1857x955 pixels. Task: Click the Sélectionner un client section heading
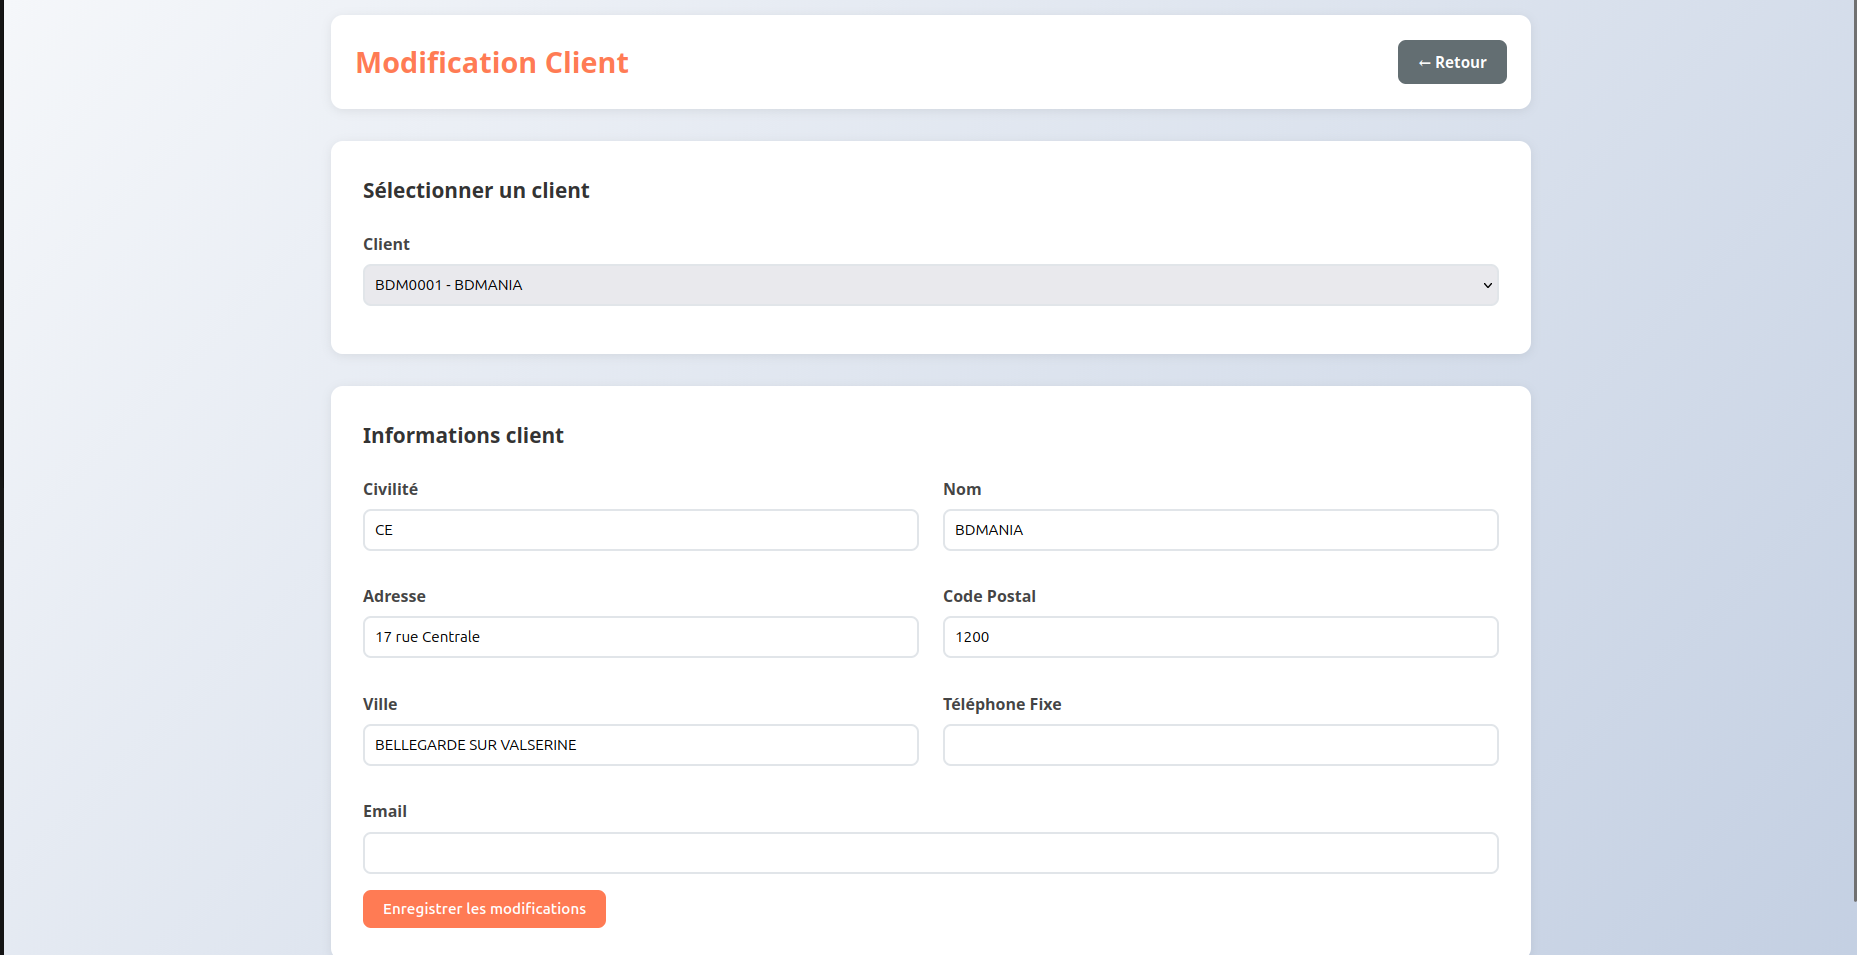pyautogui.click(x=476, y=190)
